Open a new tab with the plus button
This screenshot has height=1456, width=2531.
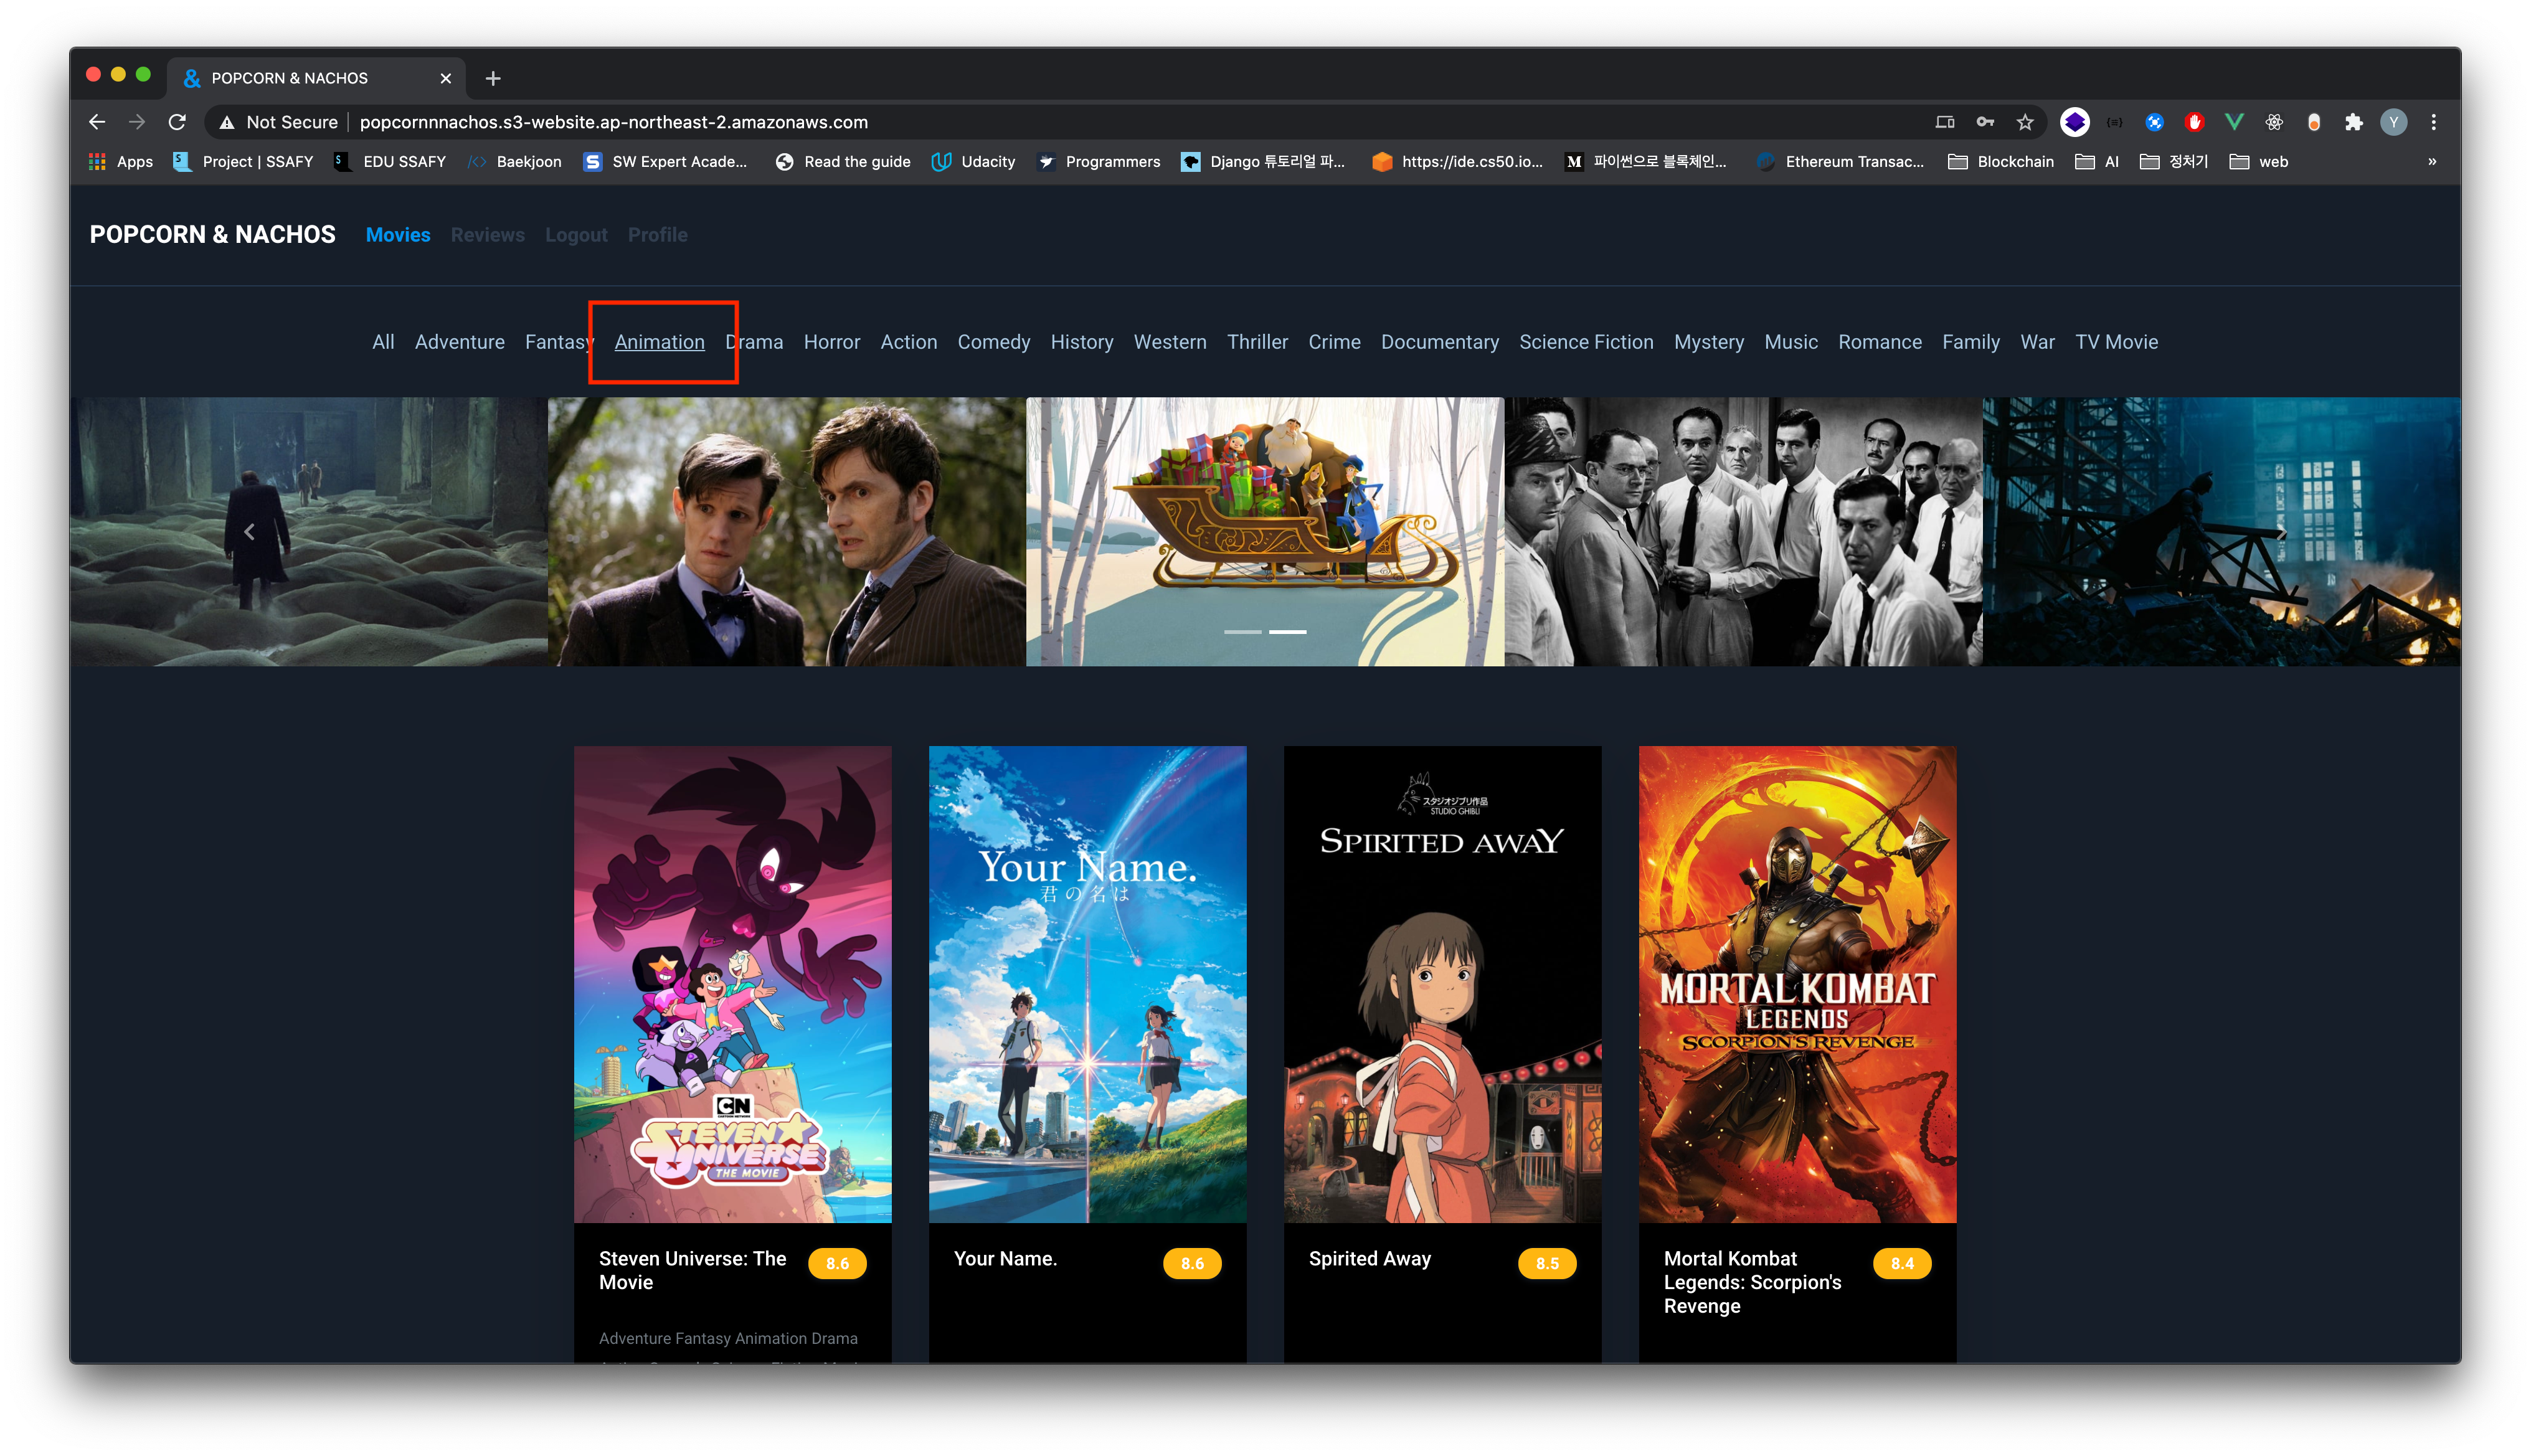[x=493, y=78]
